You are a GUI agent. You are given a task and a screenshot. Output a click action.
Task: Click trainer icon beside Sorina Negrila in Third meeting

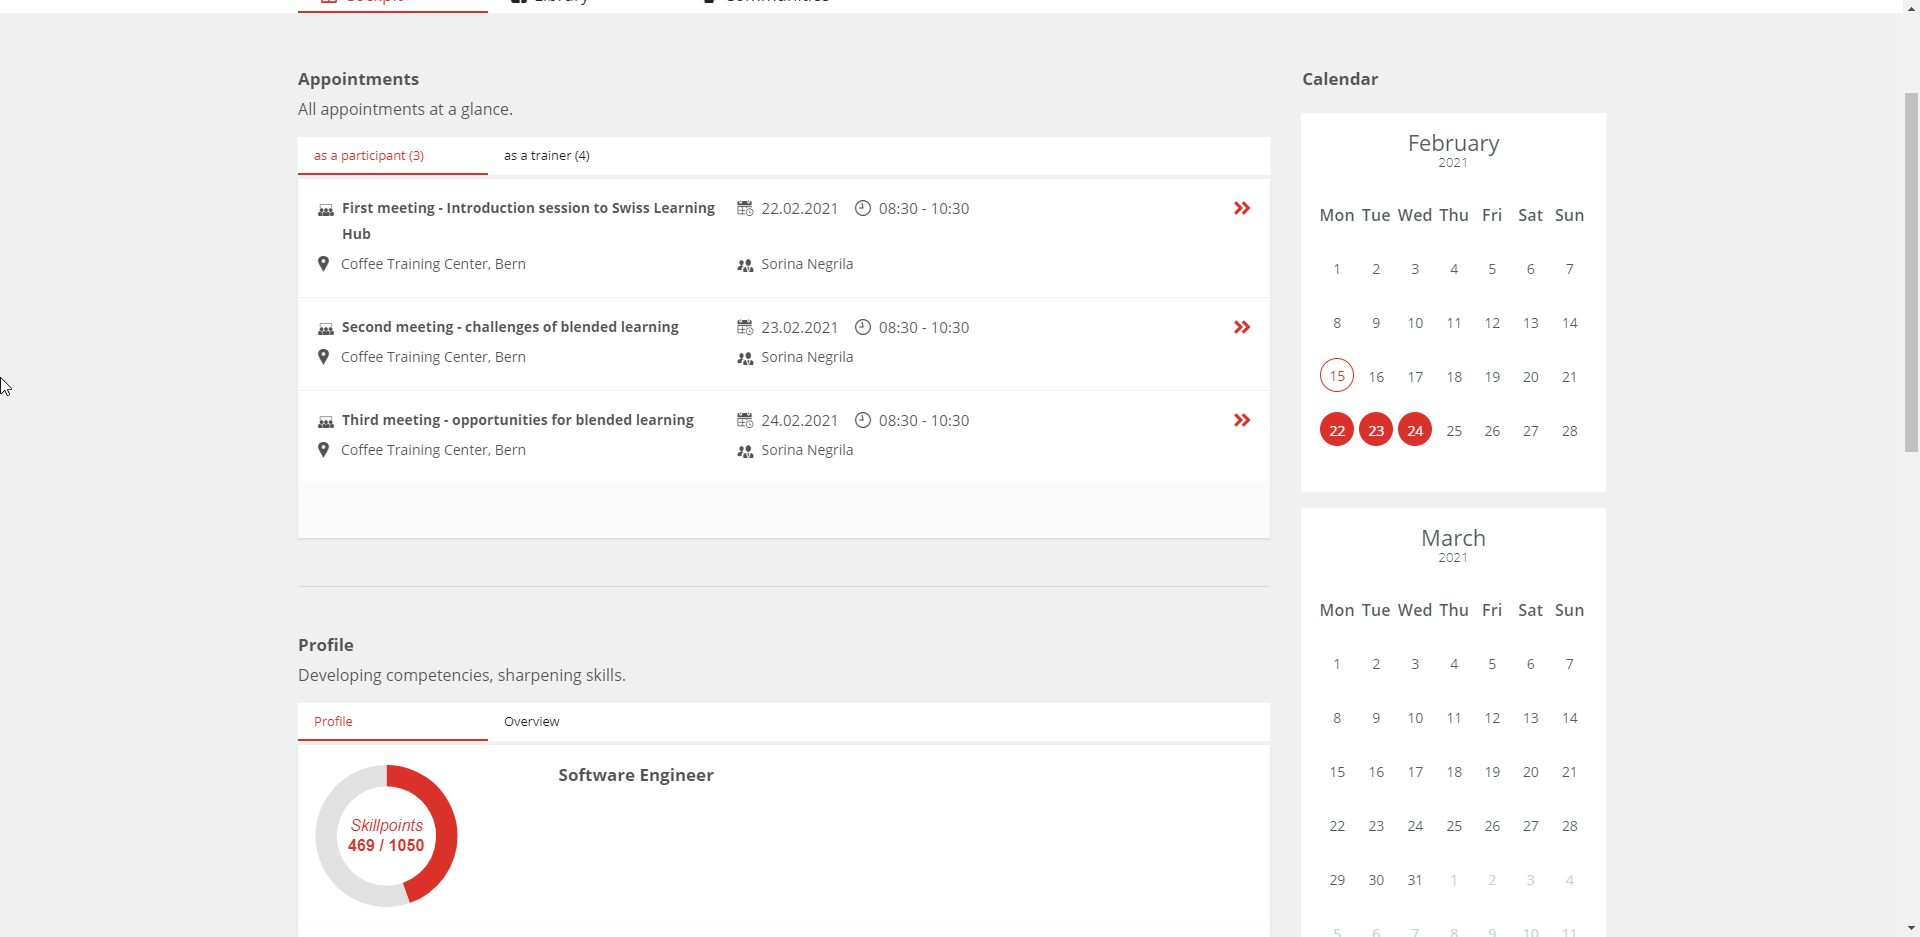pos(745,451)
